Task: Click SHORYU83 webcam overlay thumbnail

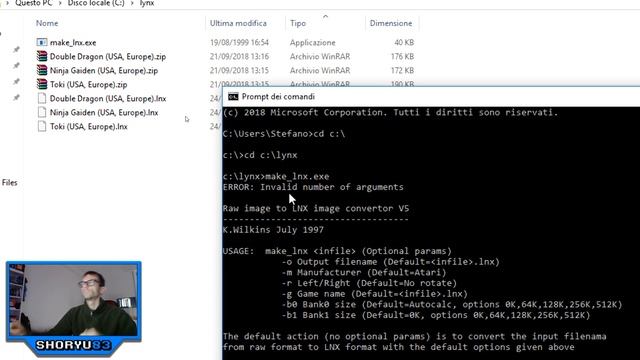Action: (x=73, y=308)
